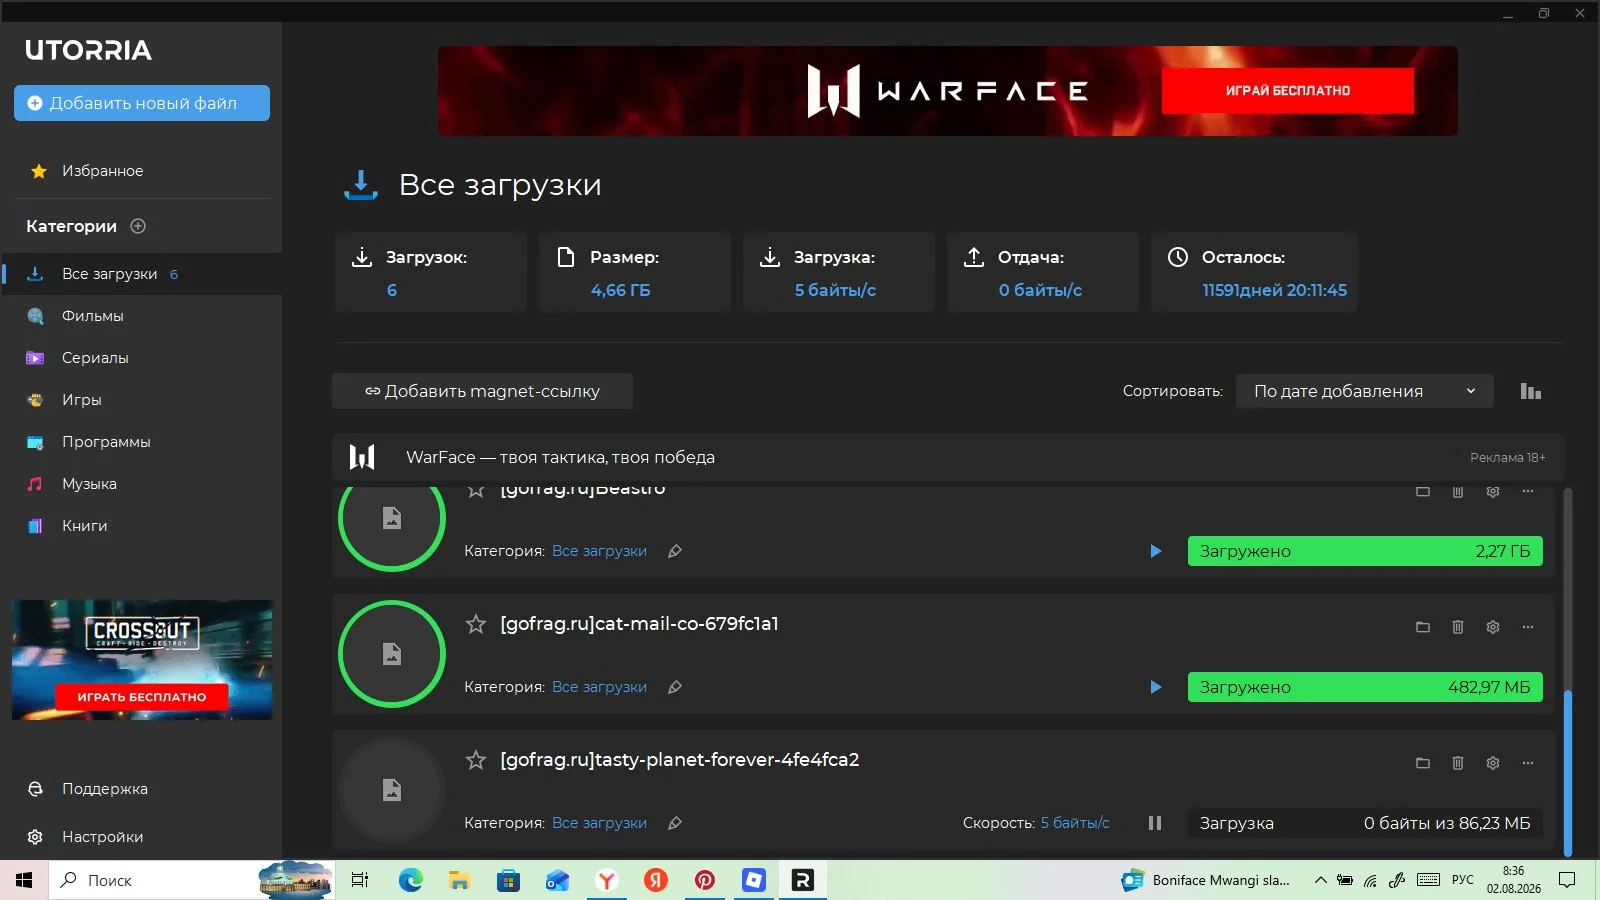Open the Windows Start menu

coord(24,880)
